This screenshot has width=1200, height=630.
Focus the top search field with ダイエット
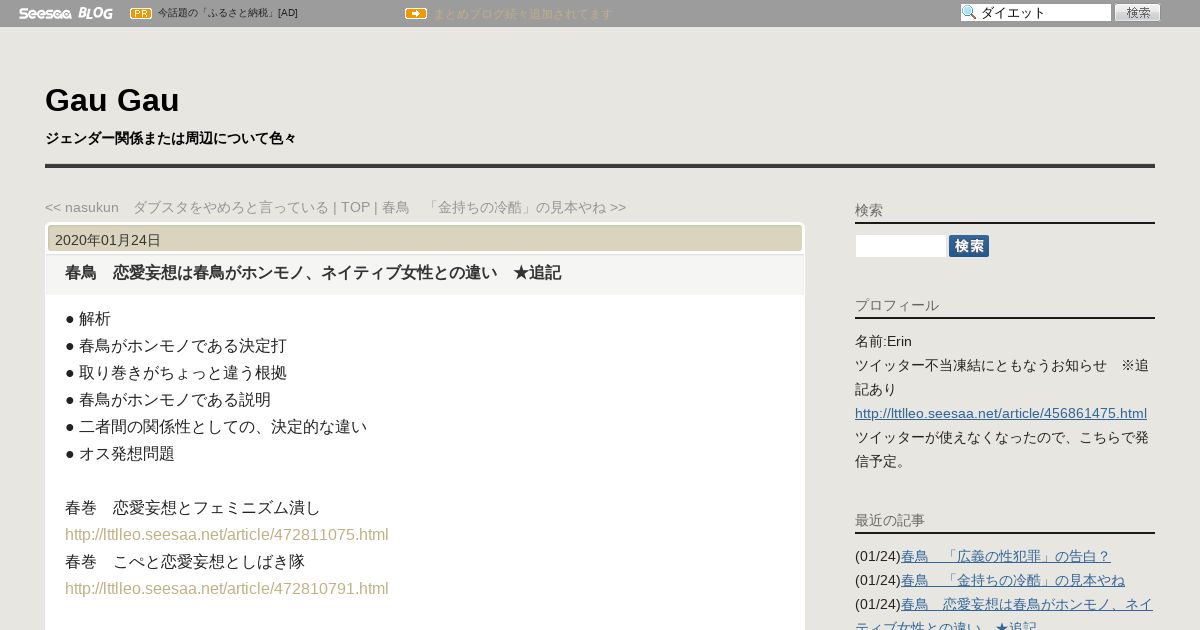(1036, 12)
